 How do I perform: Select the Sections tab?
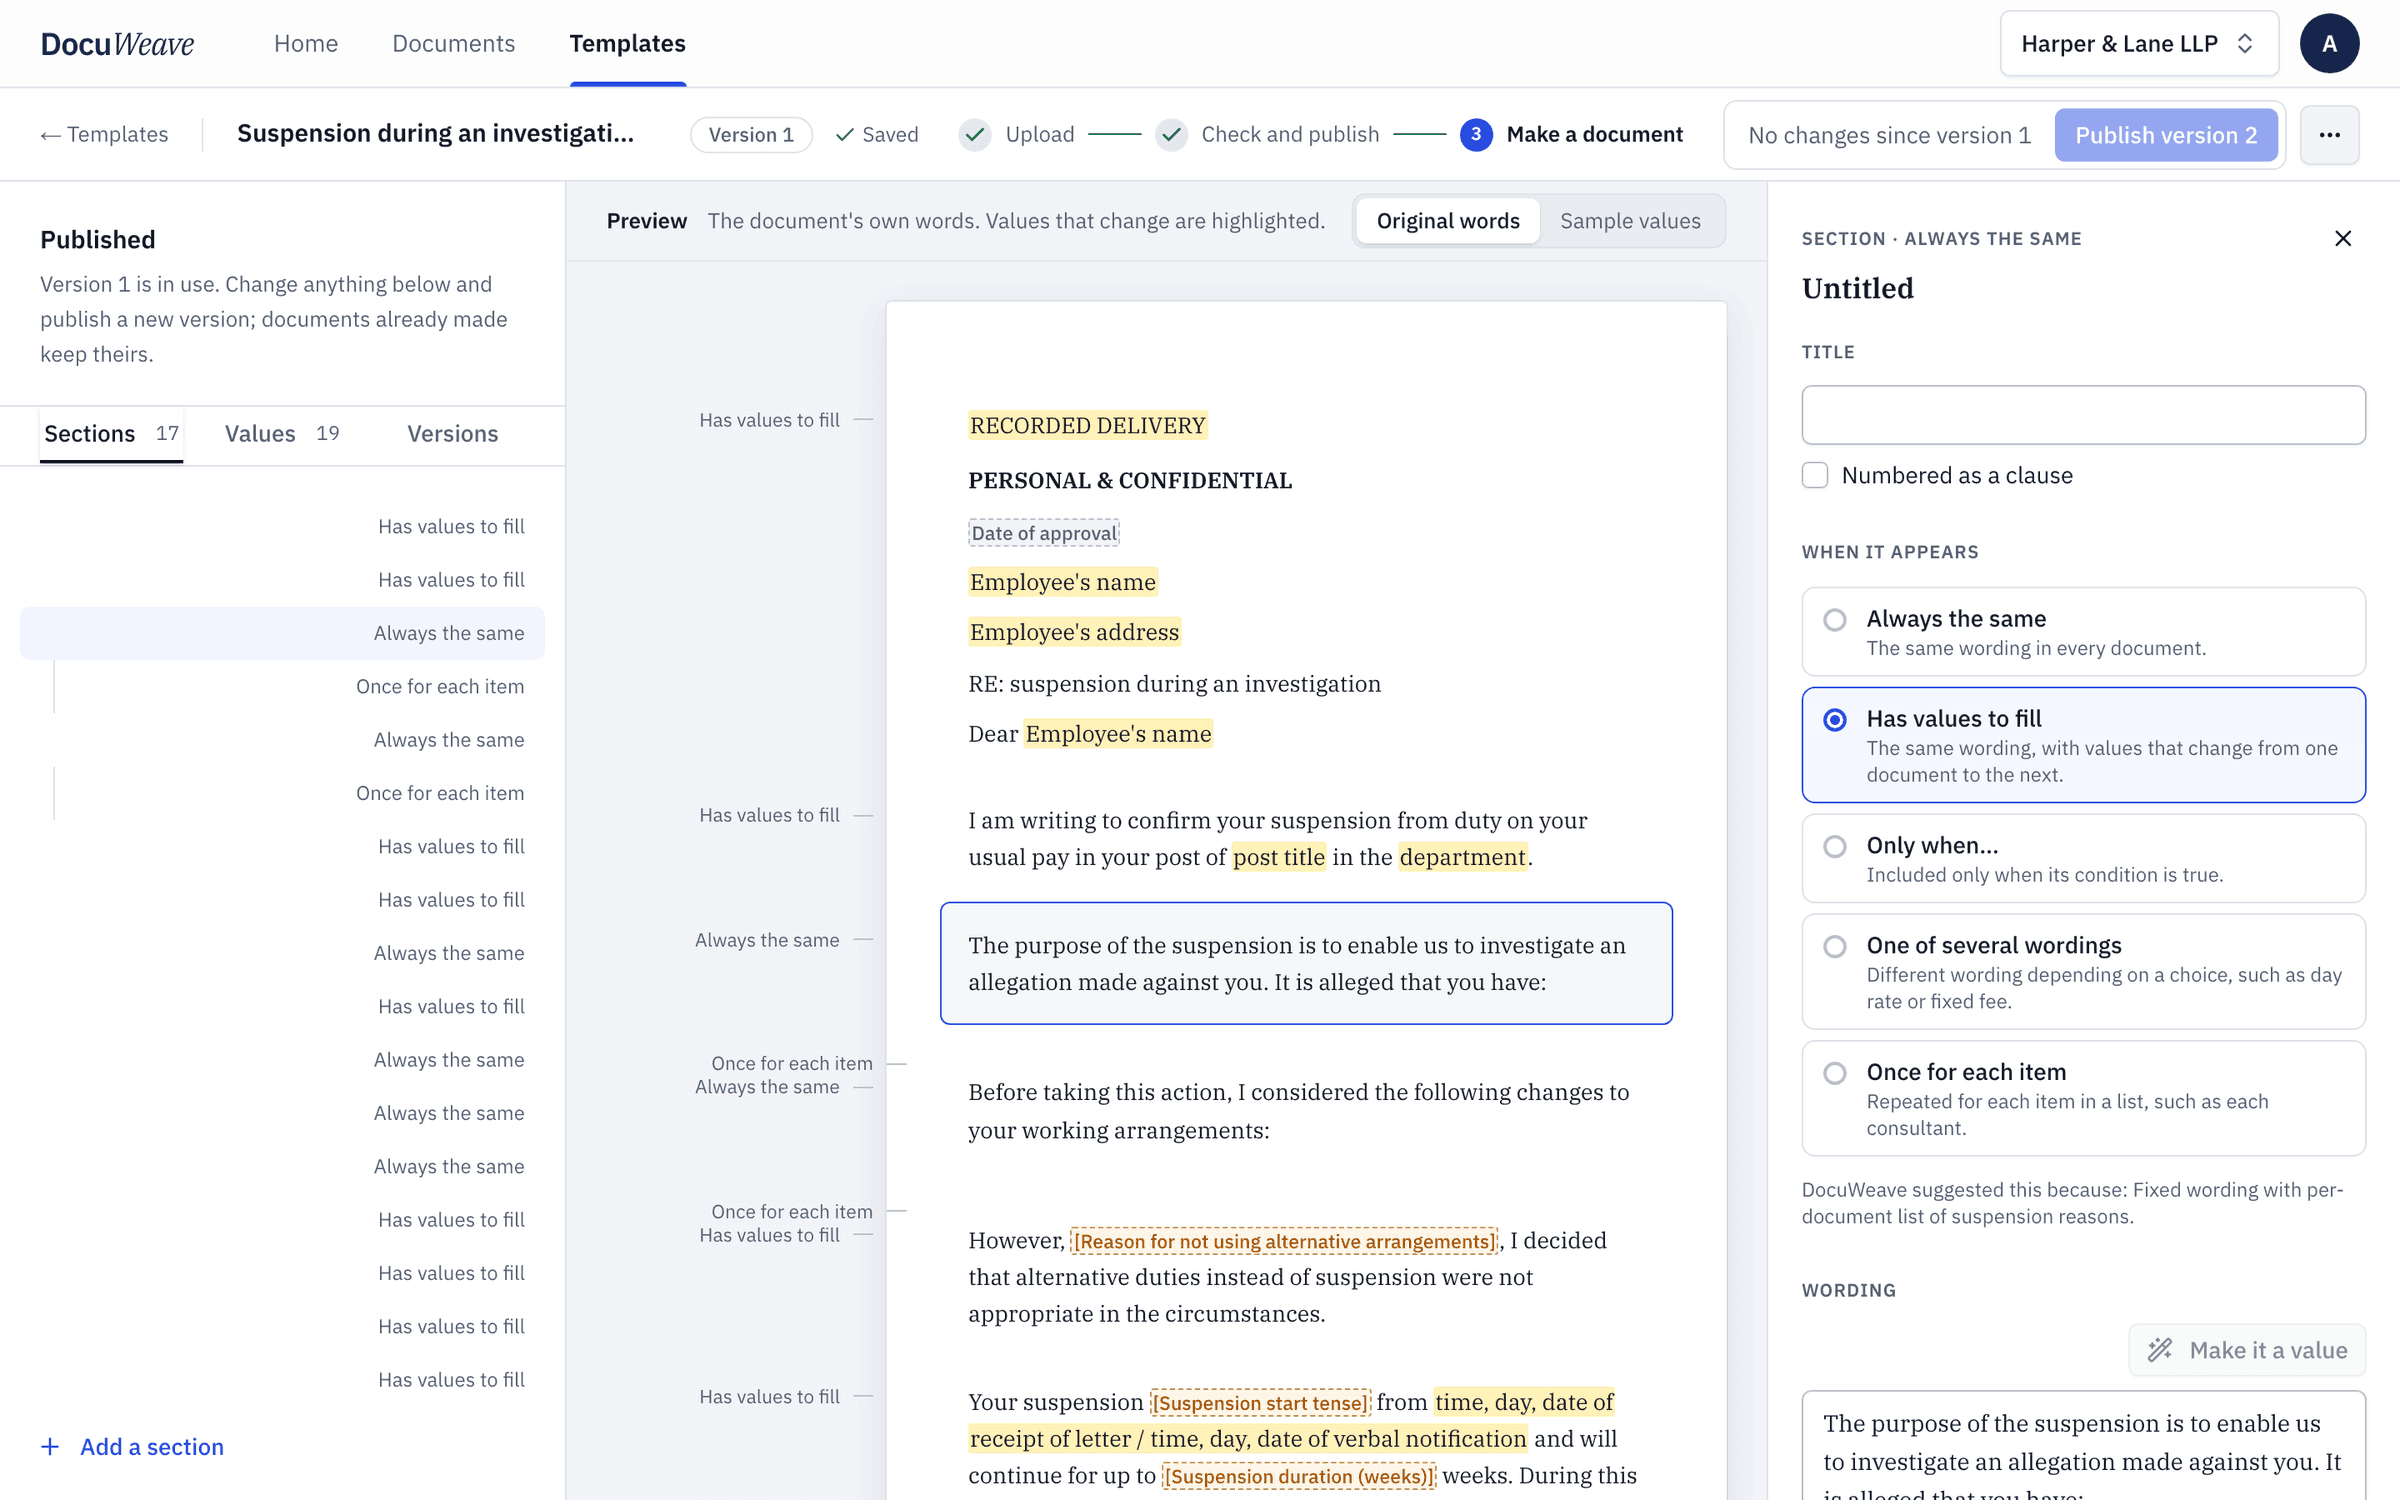[111, 433]
